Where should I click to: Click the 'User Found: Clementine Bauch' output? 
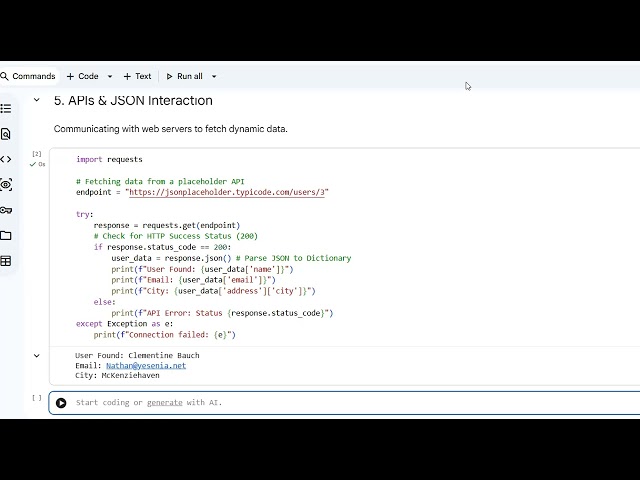(x=137, y=356)
